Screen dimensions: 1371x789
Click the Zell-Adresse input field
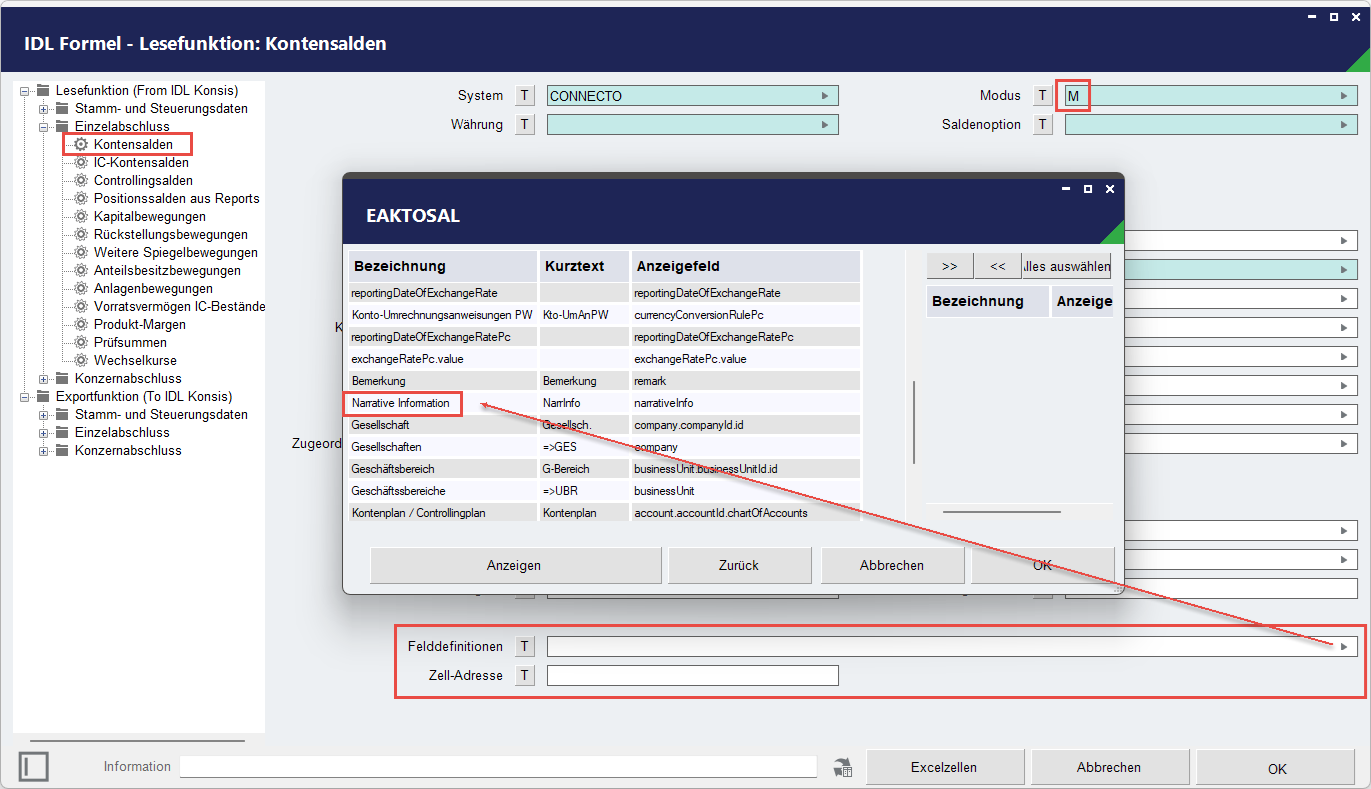tap(693, 676)
